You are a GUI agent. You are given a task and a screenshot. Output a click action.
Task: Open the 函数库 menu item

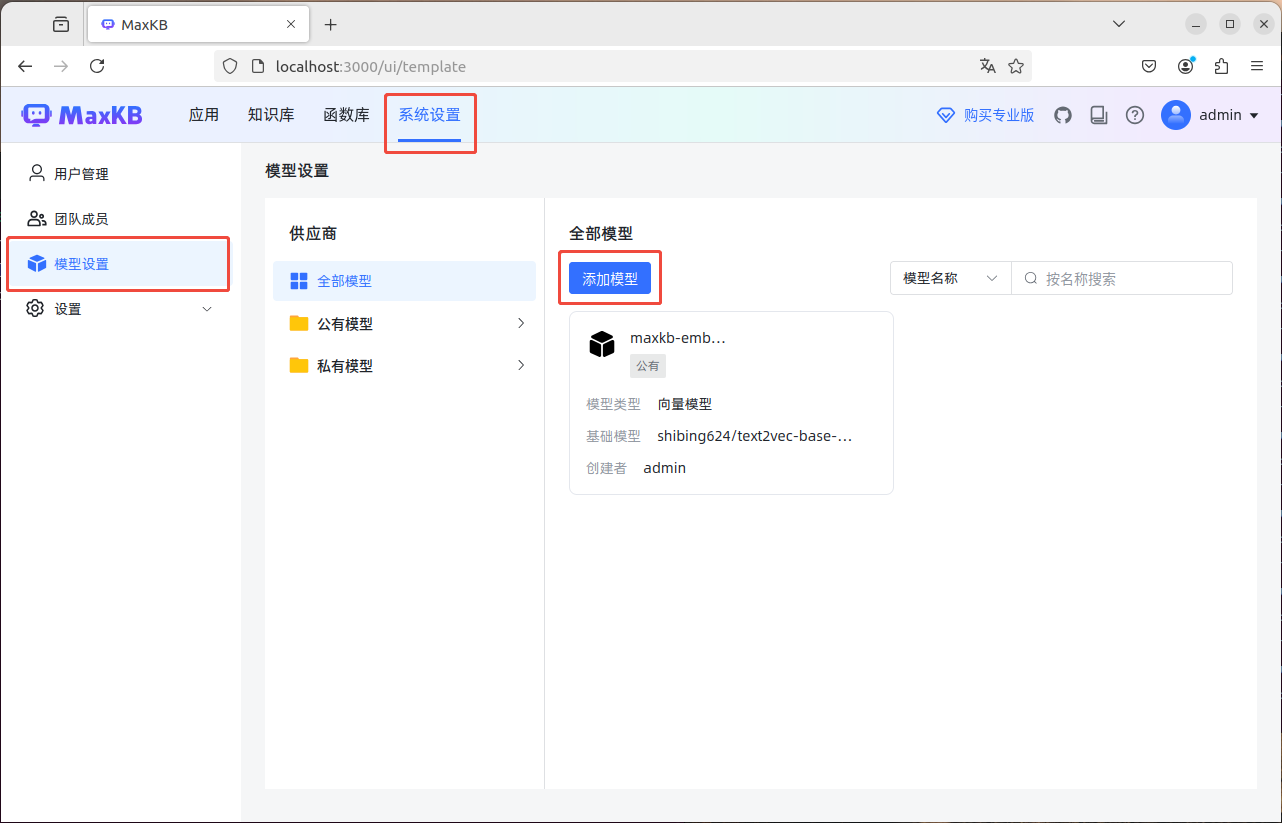(345, 114)
